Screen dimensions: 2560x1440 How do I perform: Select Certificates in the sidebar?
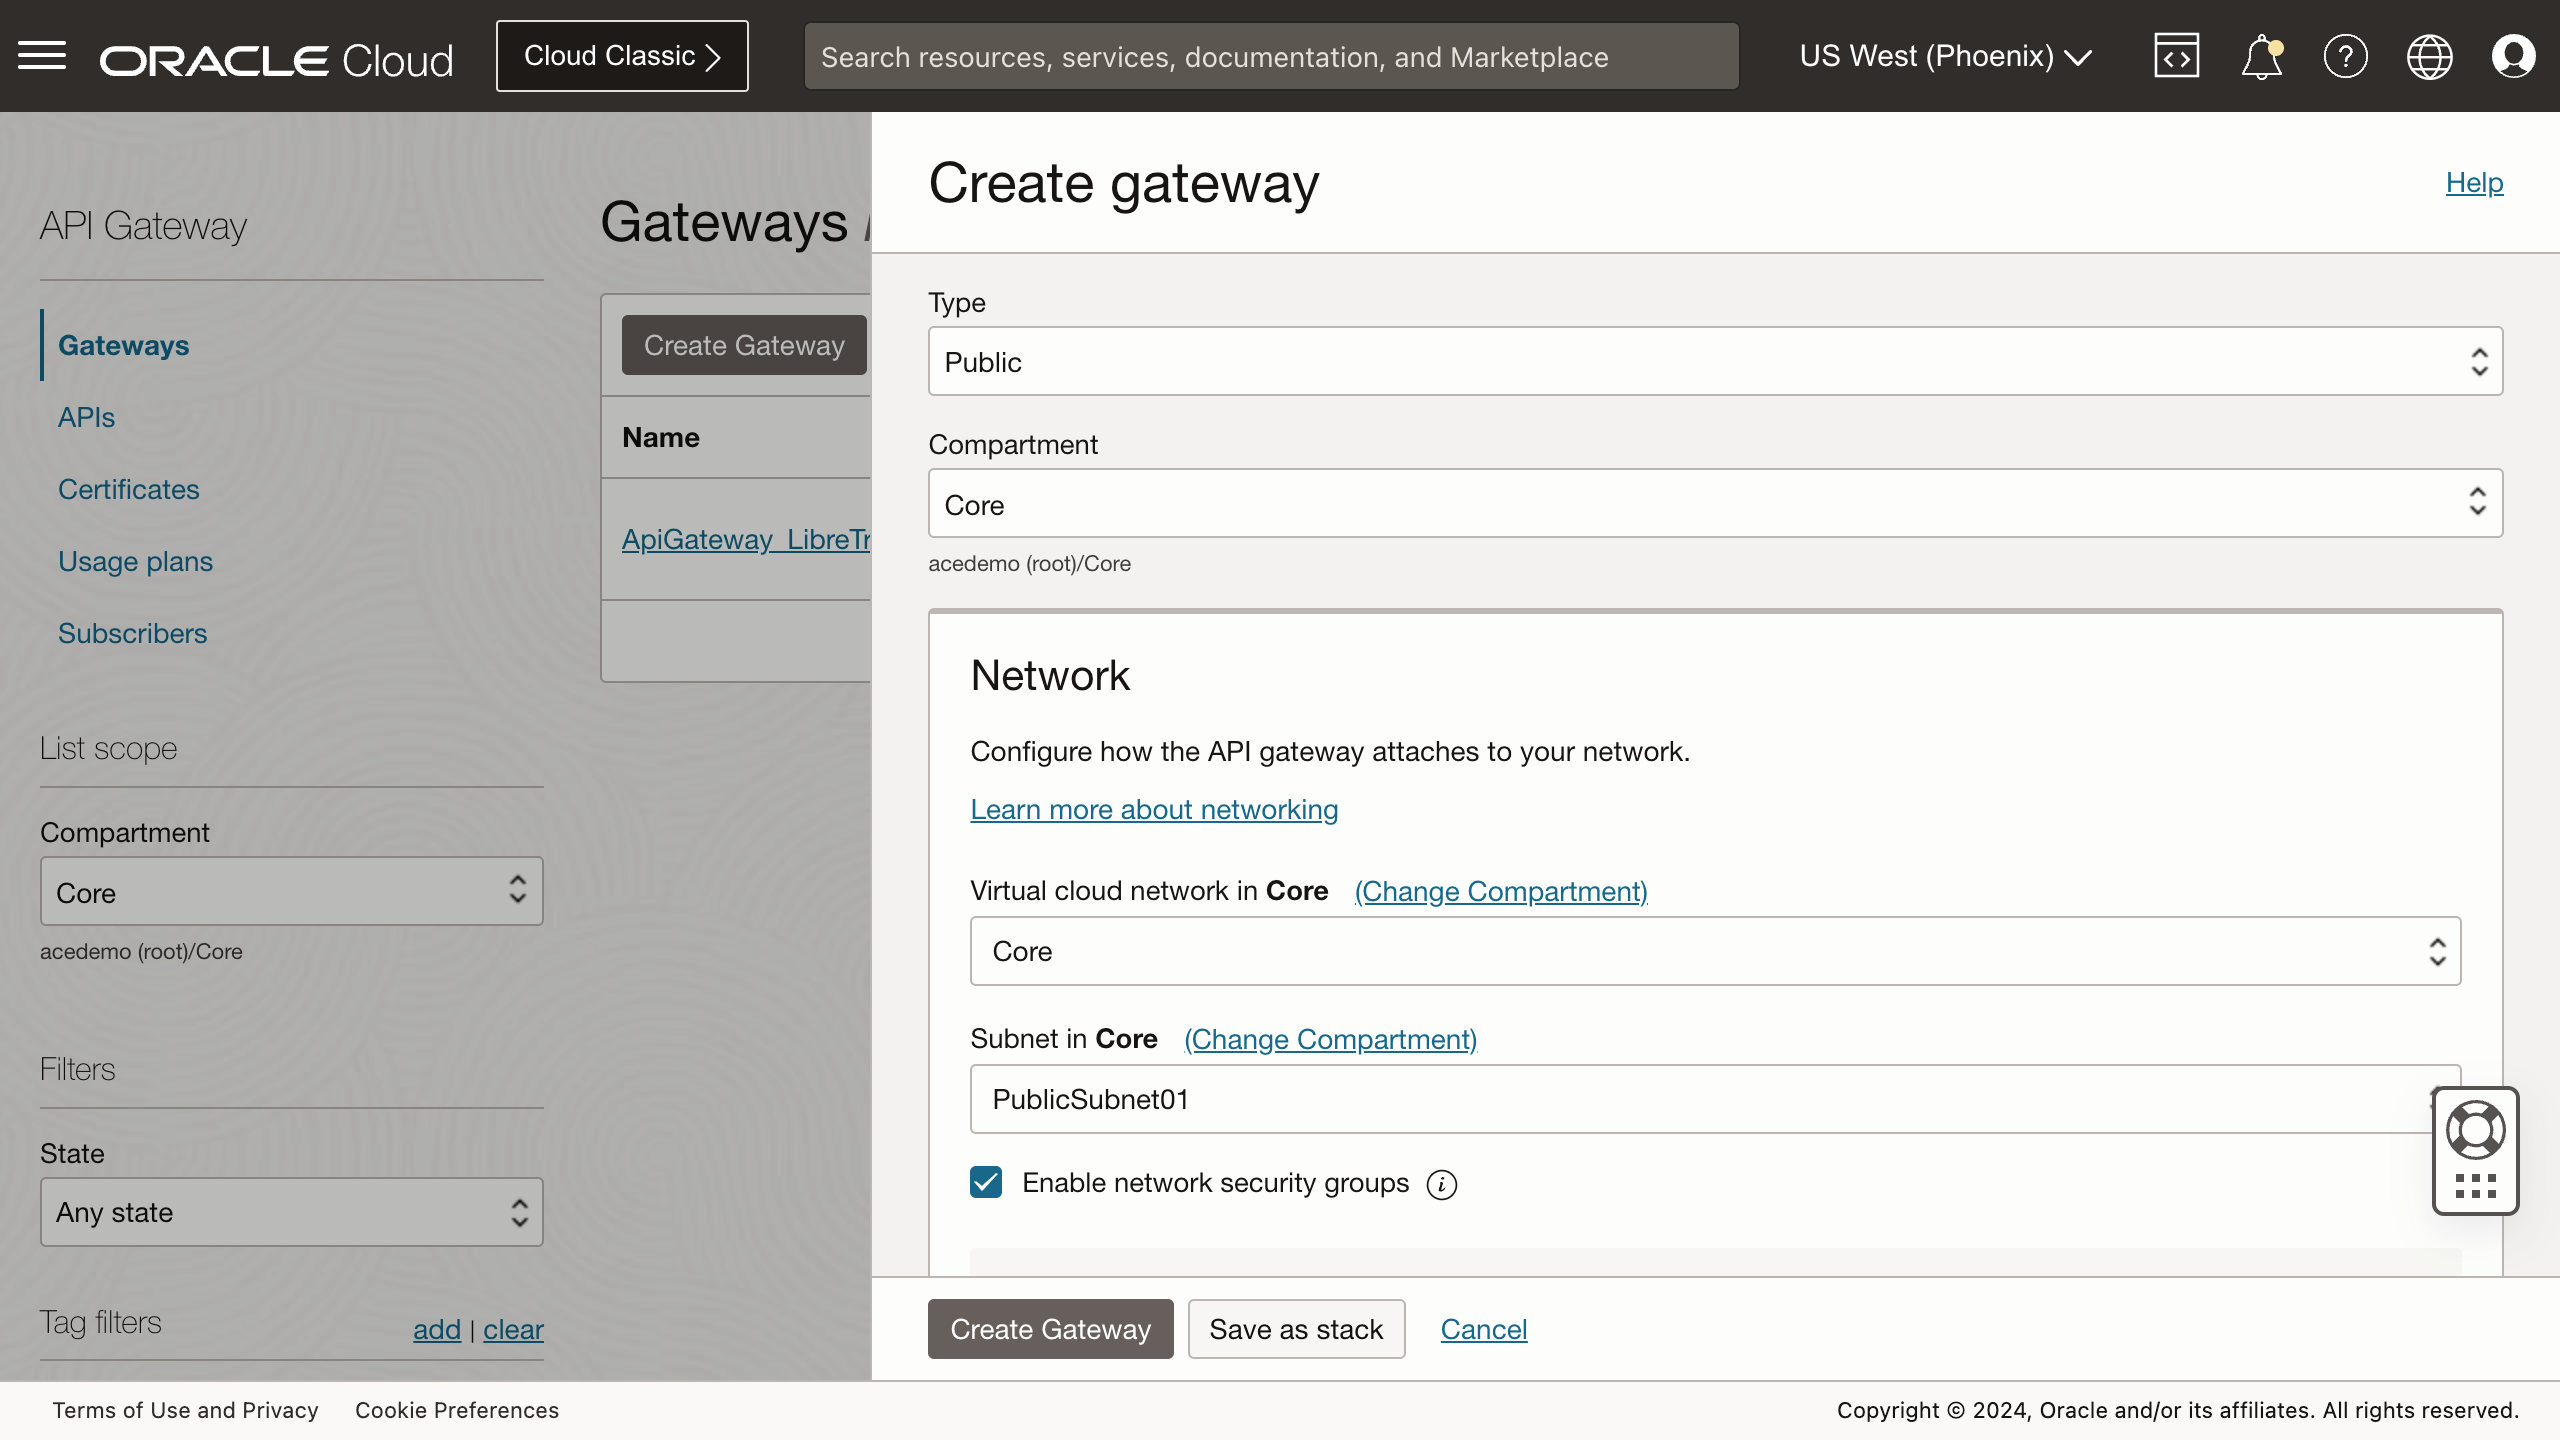click(x=128, y=489)
